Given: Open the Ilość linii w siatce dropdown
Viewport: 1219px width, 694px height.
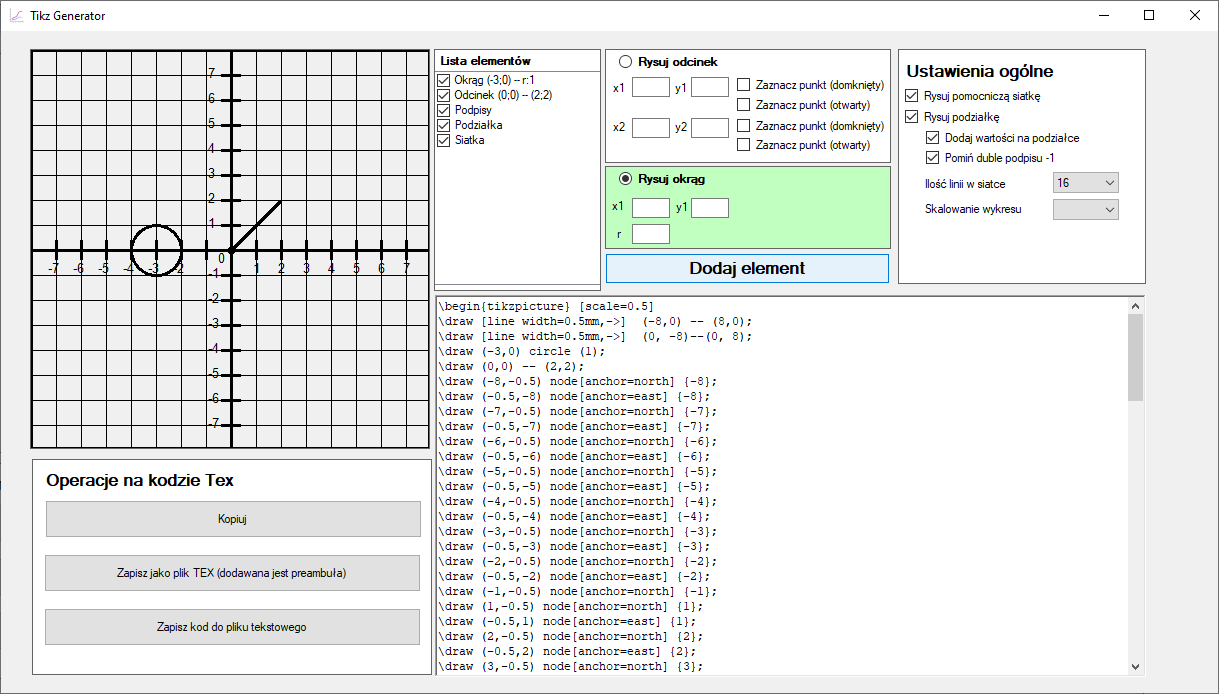Looking at the screenshot, I should (x=1086, y=183).
